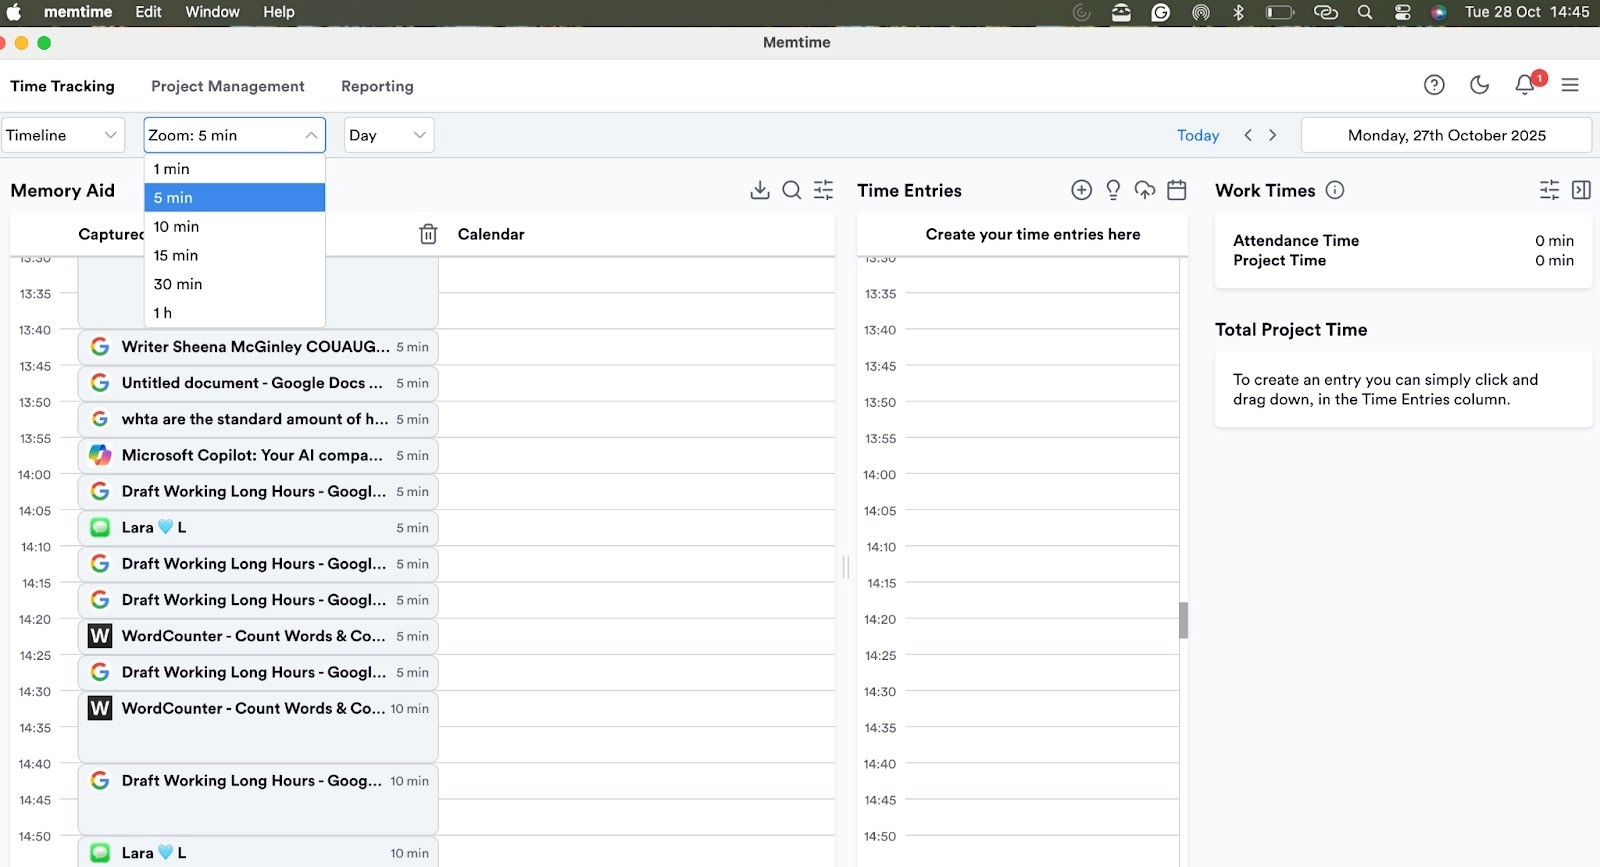1600x867 pixels.
Task: Go to previous day arrow
Action: pyautogui.click(x=1248, y=135)
